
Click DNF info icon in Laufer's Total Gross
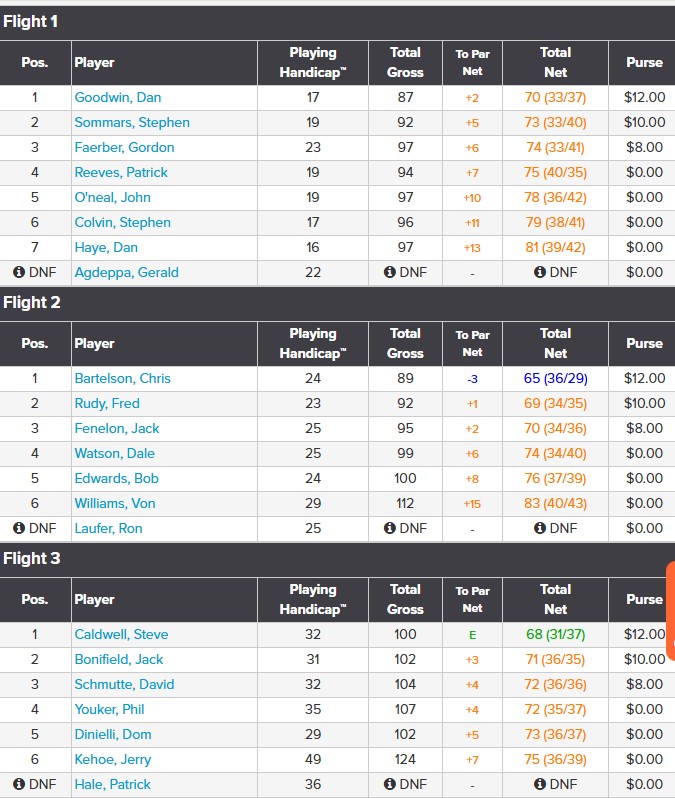390,528
